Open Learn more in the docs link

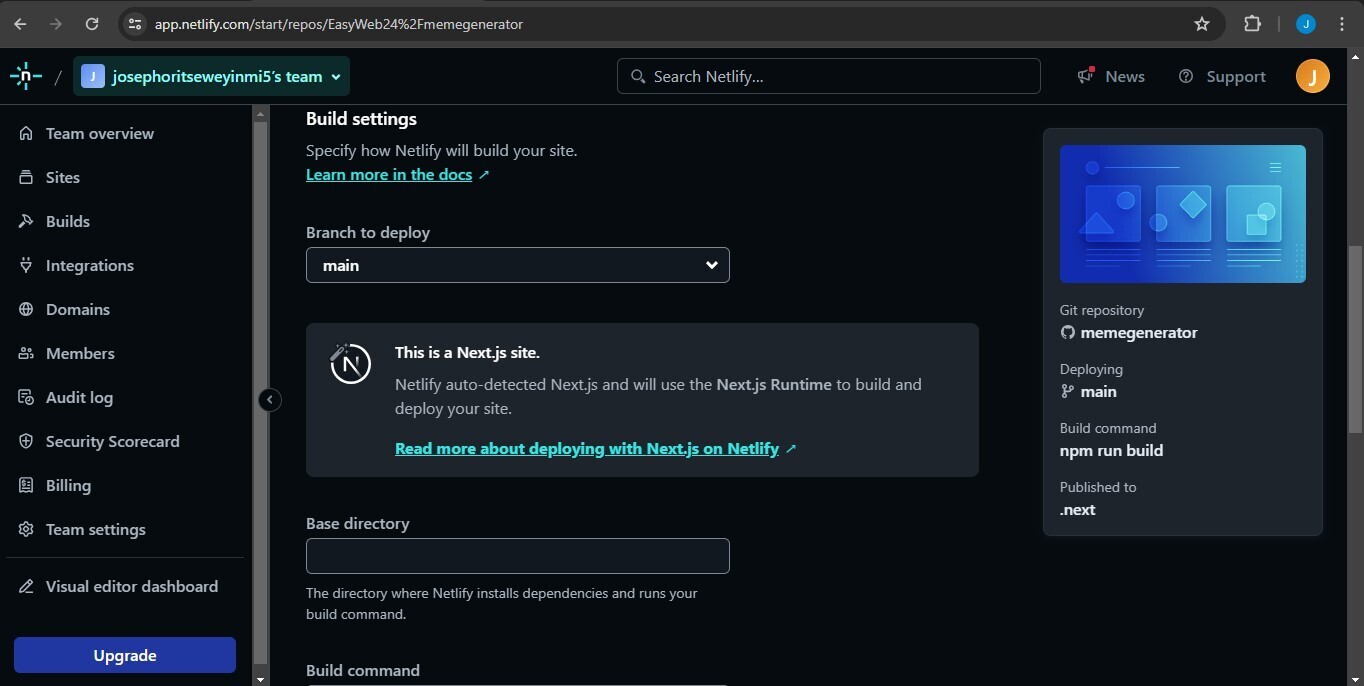pos(389,174)
